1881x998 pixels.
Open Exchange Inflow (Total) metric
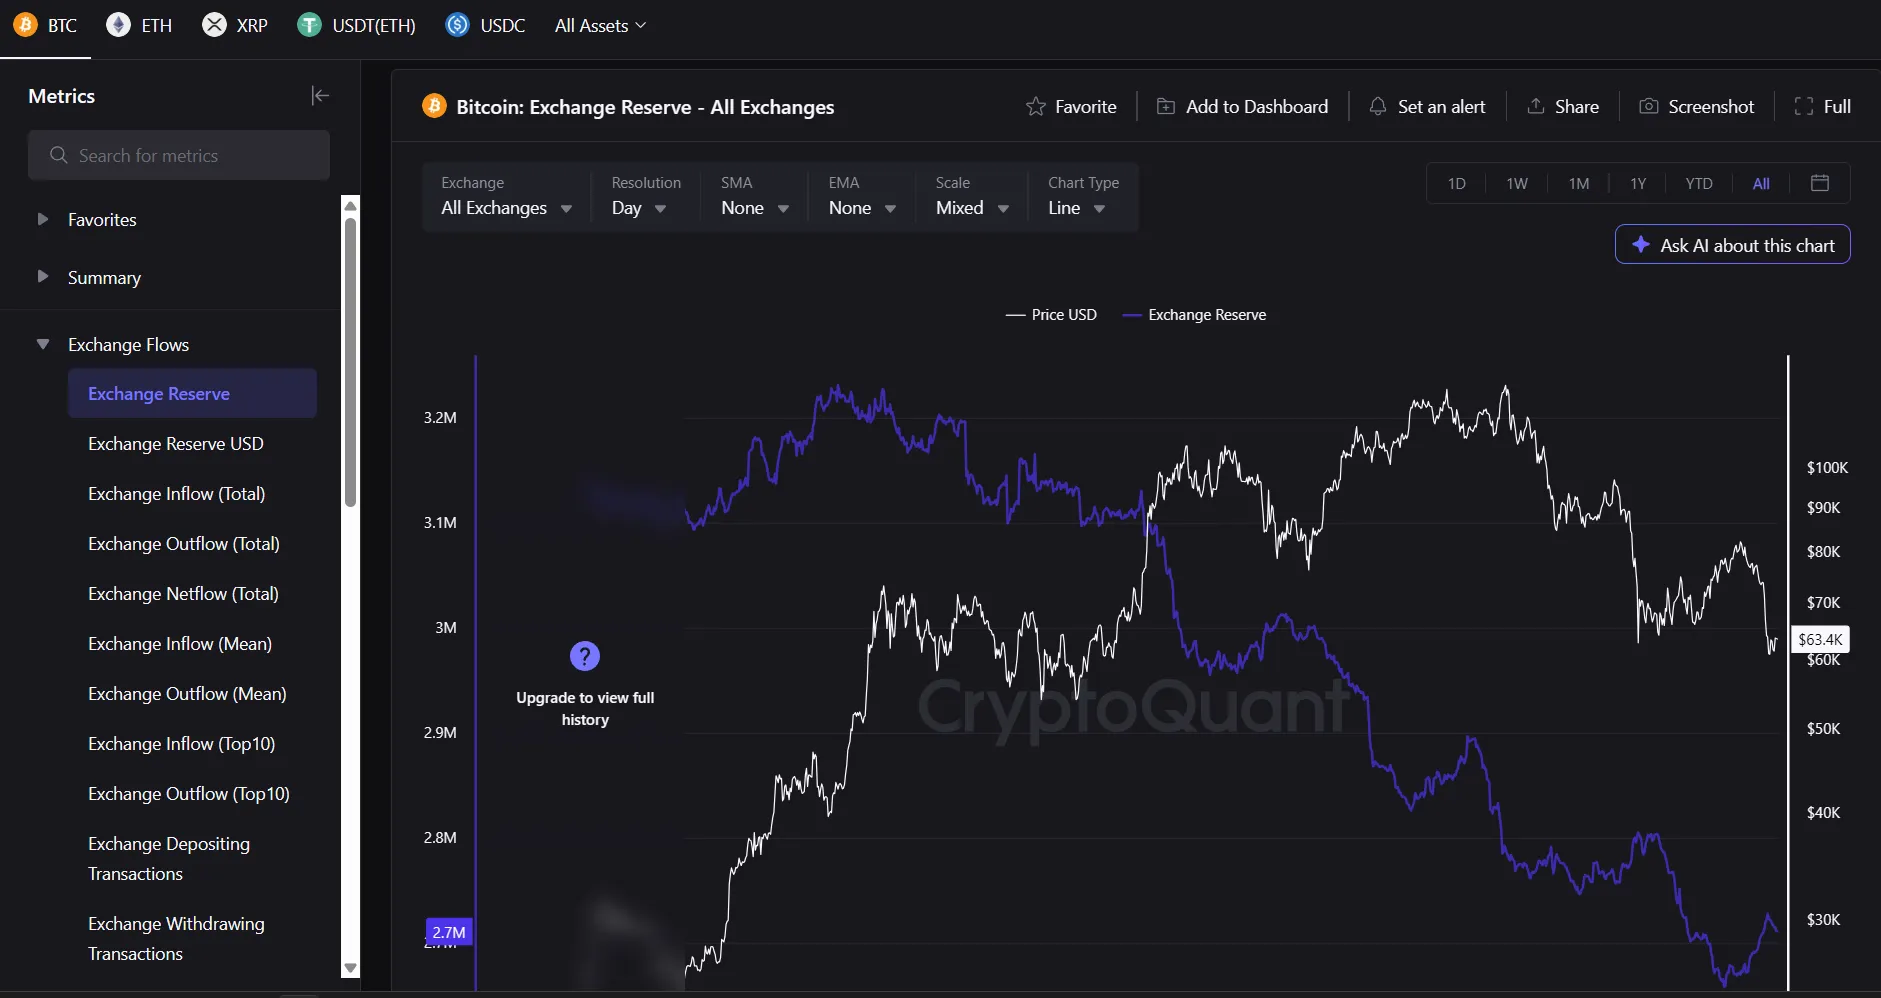[176, 493]
